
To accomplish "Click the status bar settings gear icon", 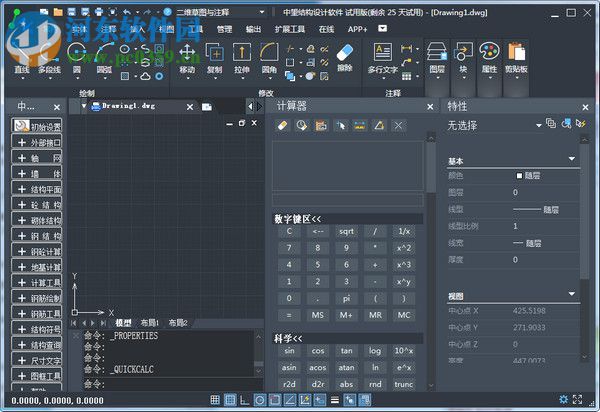I will [563, 400].
